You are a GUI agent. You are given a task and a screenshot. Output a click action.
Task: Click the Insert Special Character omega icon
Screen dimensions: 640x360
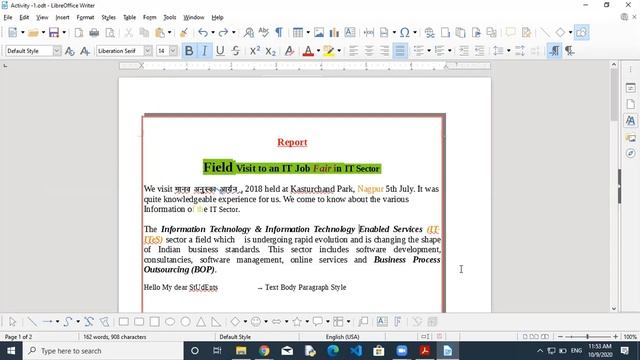coord(404,33)
